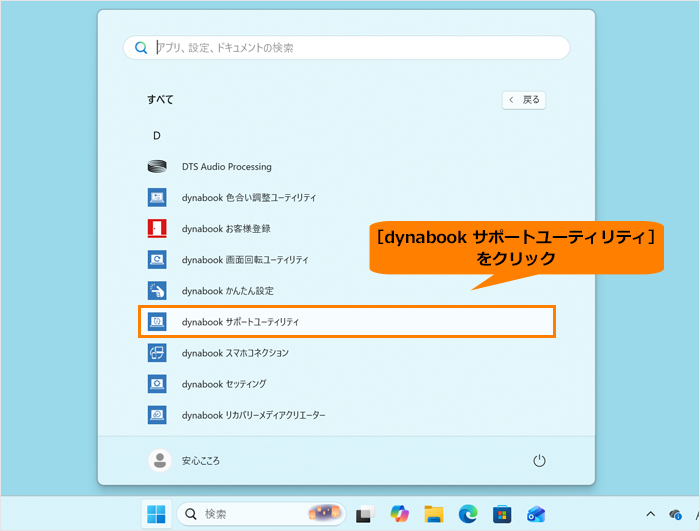The height and width of the screenshot is (531, 700).
Task: Click the power button icon
Action: click(539, 461)
